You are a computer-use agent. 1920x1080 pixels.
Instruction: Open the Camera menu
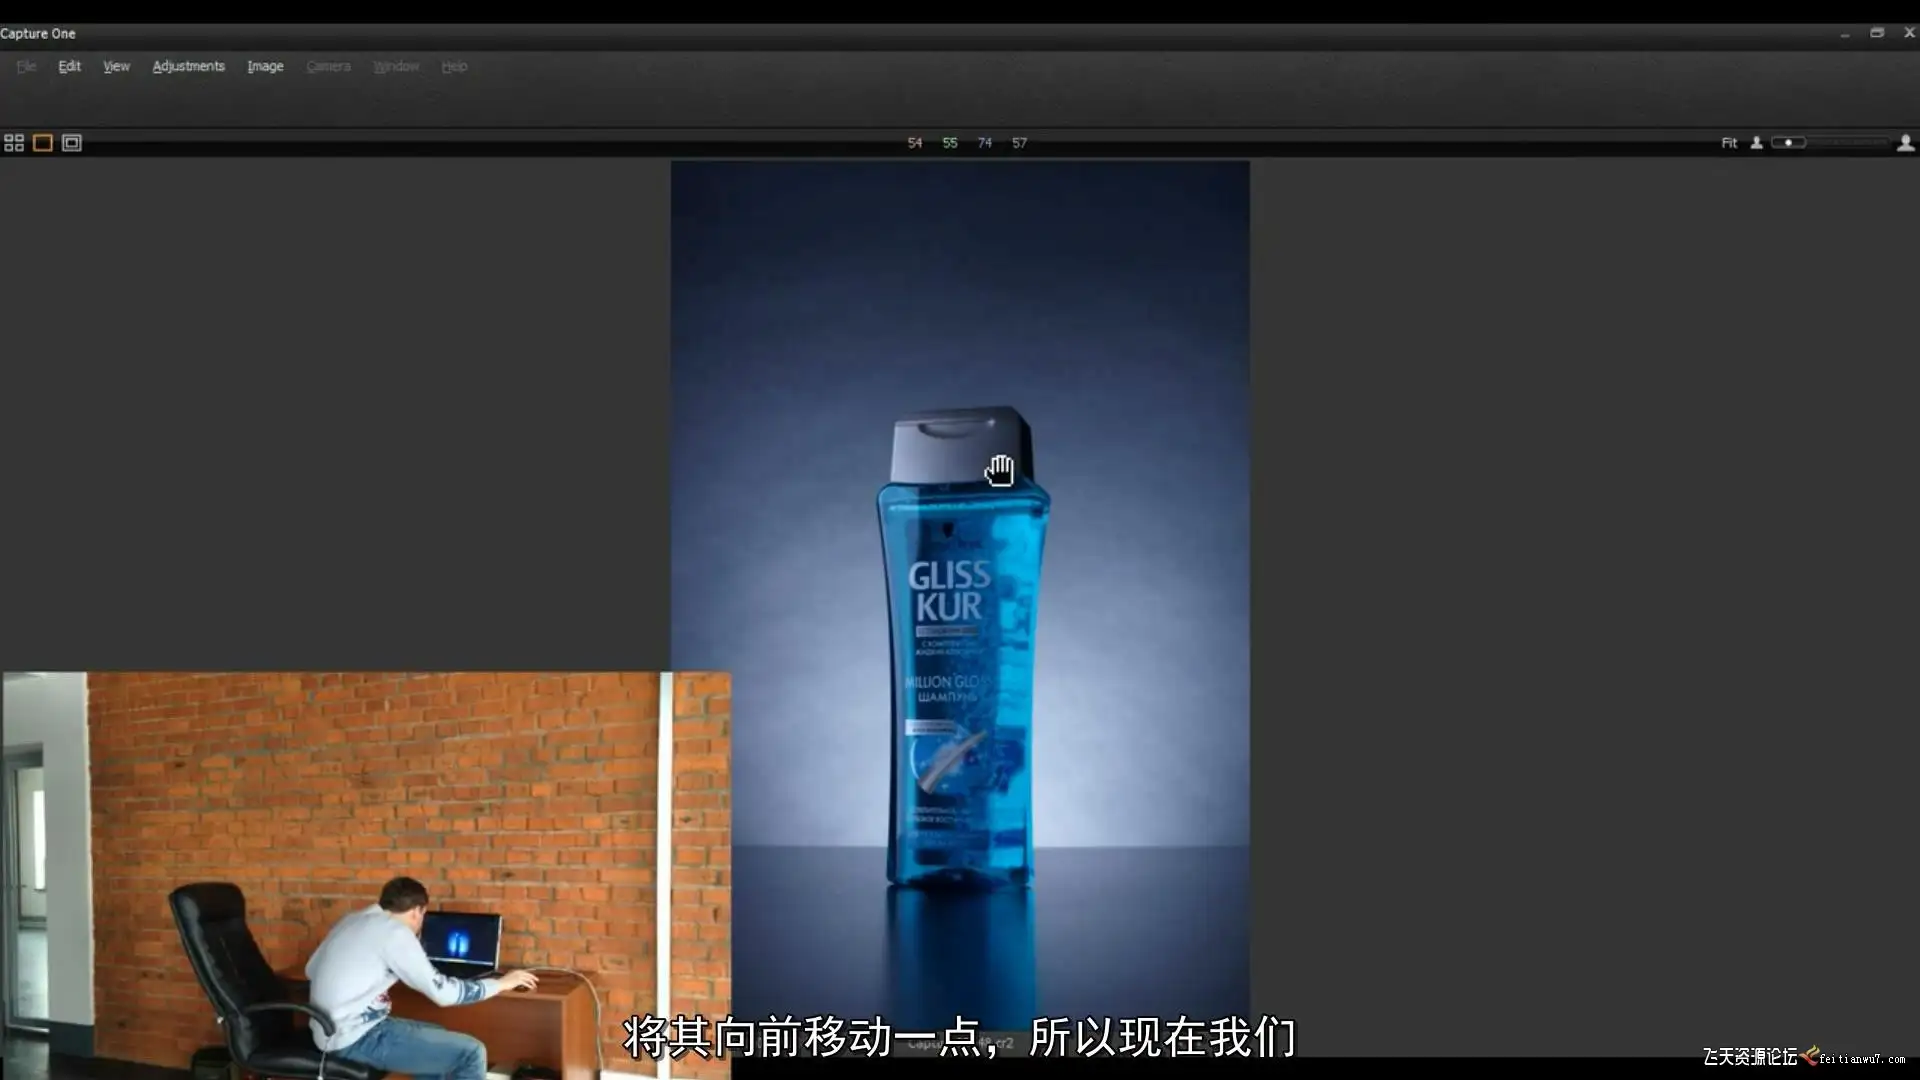(x=328, y=66)
